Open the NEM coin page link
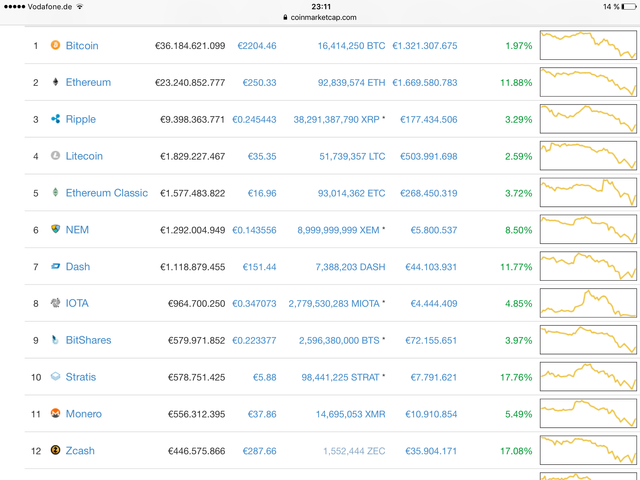The height and width of the screenshot is (480, 640). (77, 230)
